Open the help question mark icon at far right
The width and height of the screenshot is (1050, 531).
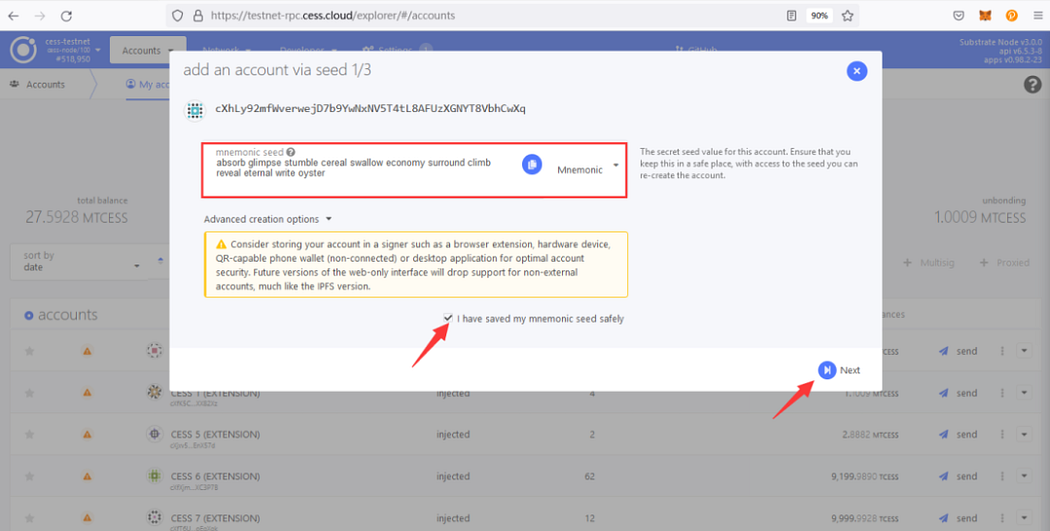click(1033, 84)
